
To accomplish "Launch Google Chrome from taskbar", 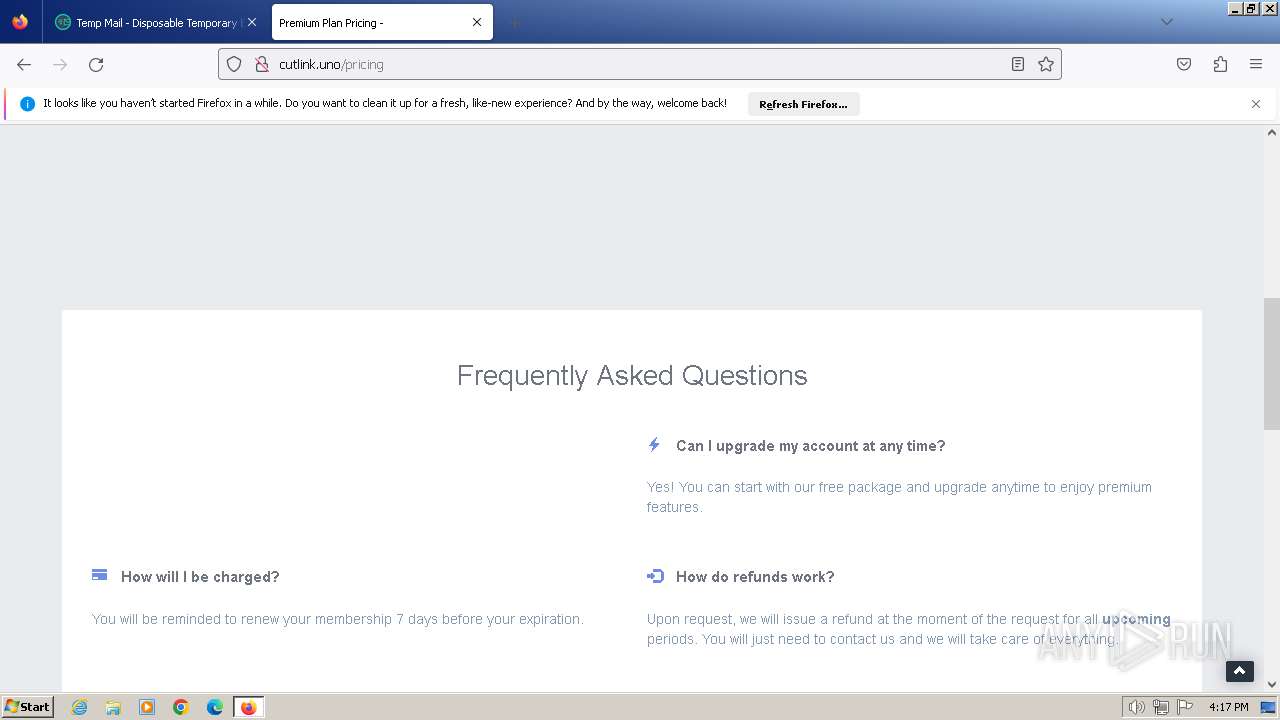I will (x=181, y=707).
